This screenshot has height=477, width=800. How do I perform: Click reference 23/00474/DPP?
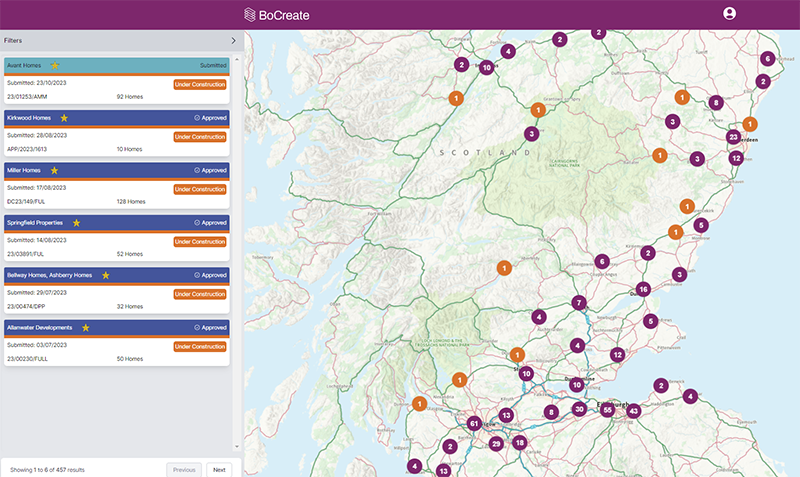click(26, 307)
